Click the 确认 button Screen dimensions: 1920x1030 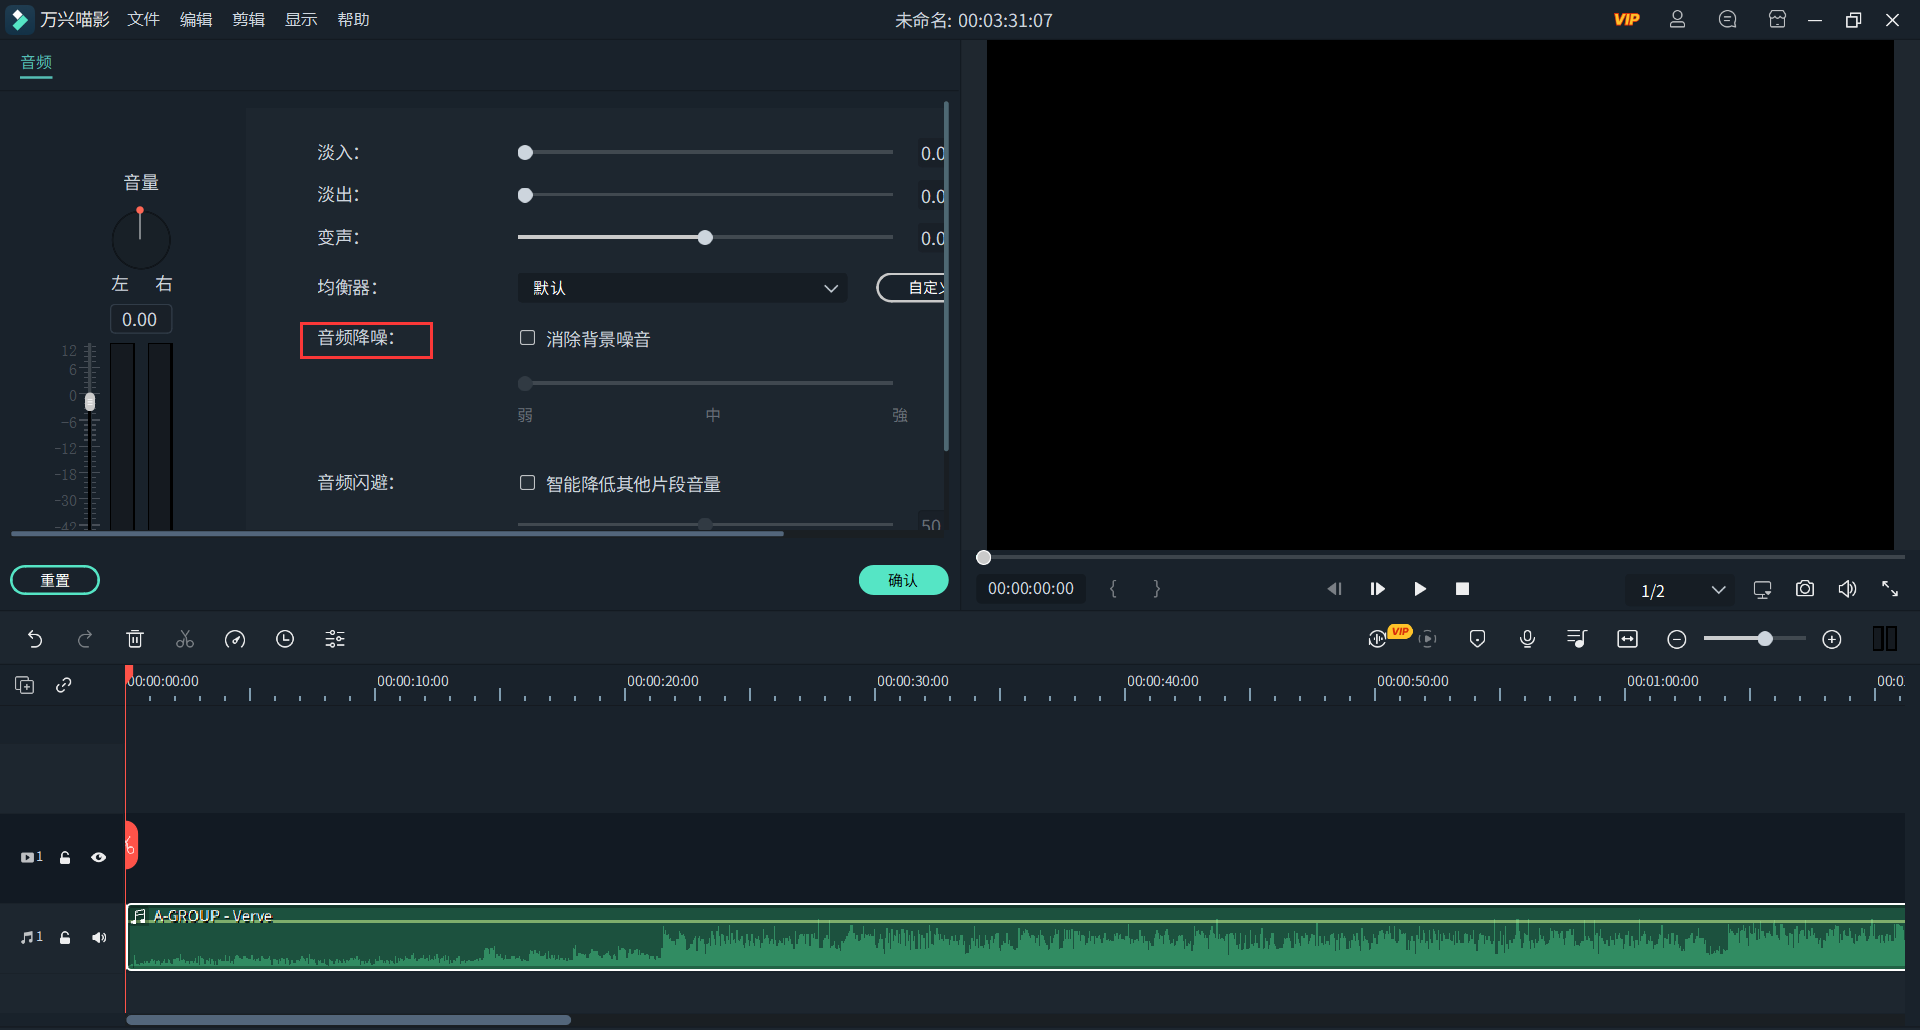[903, 580]
